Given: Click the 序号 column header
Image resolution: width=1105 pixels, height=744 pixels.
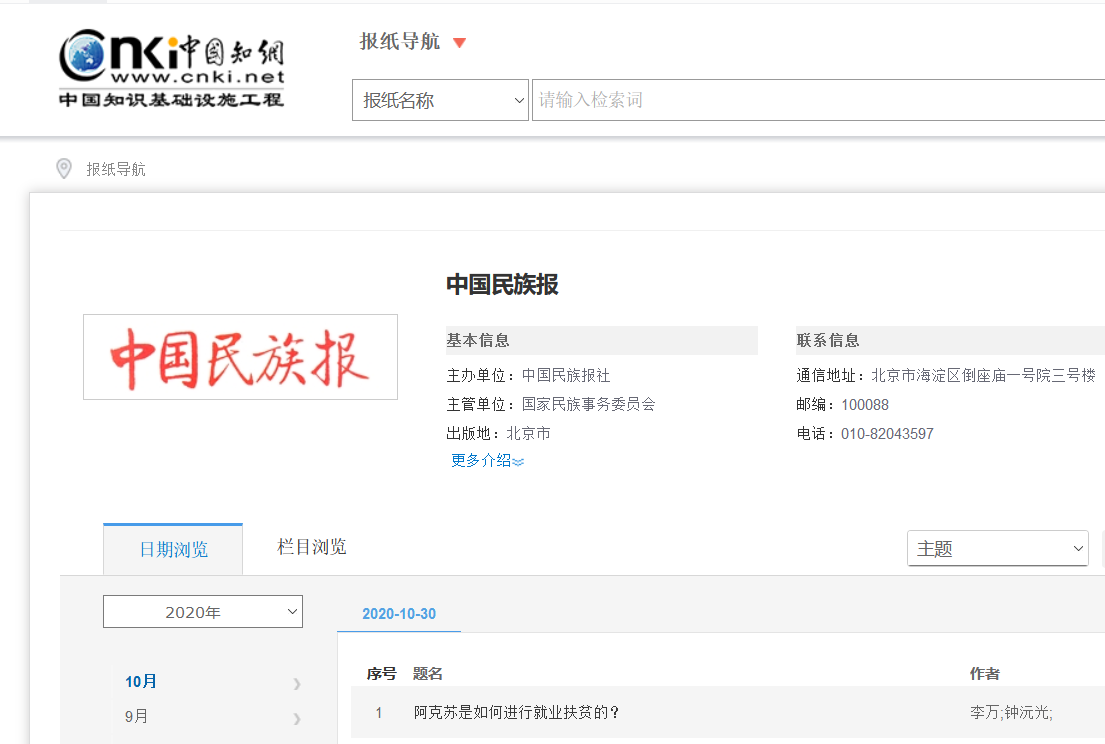Looking at the screenshot, I should pos(381,674).
